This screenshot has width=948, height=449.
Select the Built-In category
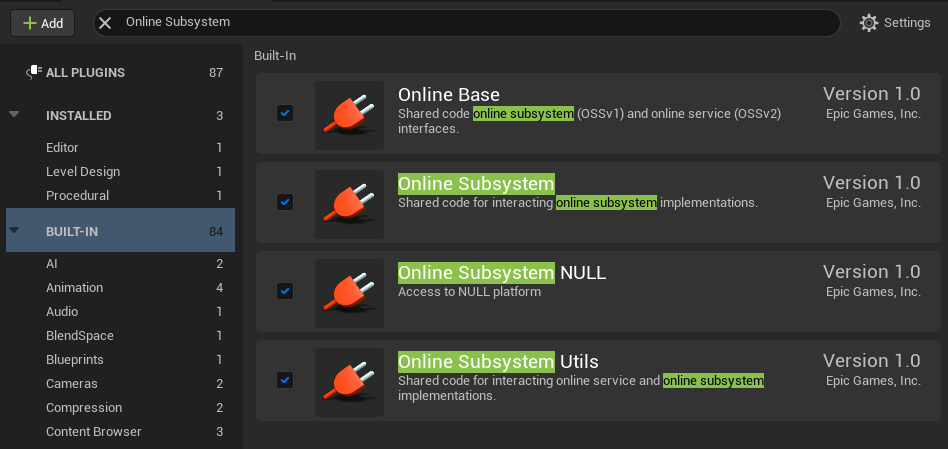point(121,230)
